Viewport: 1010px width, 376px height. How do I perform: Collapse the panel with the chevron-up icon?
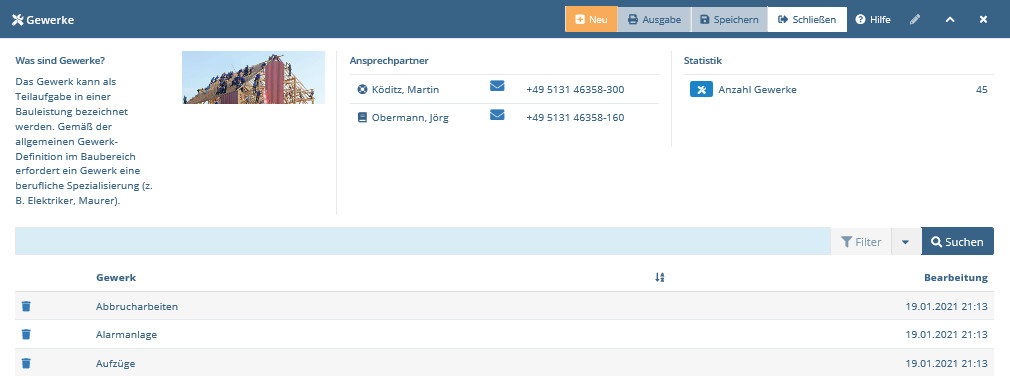point(949,19)
